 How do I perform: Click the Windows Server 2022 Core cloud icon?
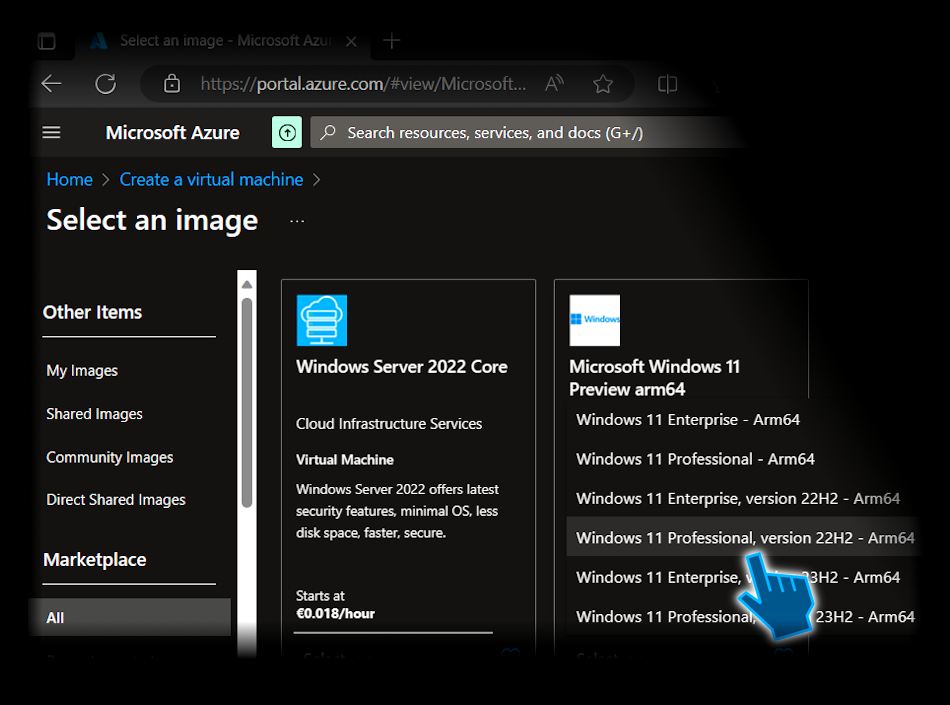tap(322, 320)
